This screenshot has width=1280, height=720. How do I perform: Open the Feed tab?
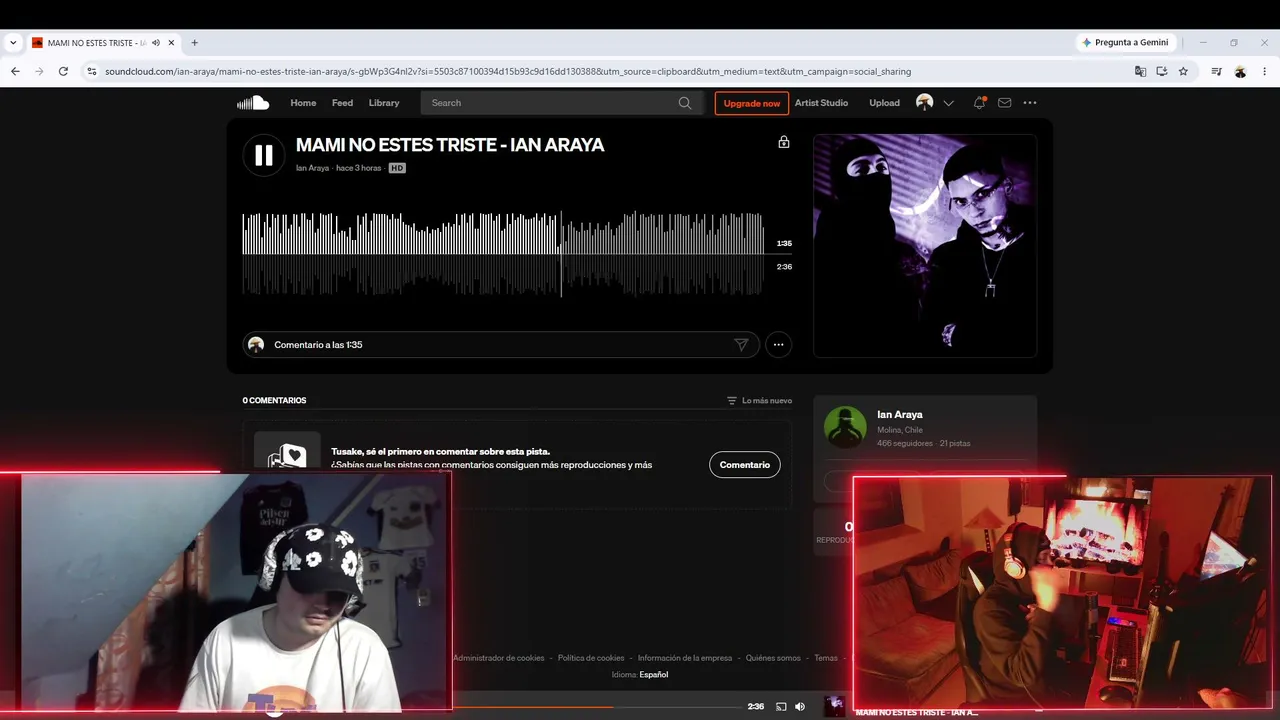pyautogui.click(x=342, y=103)
